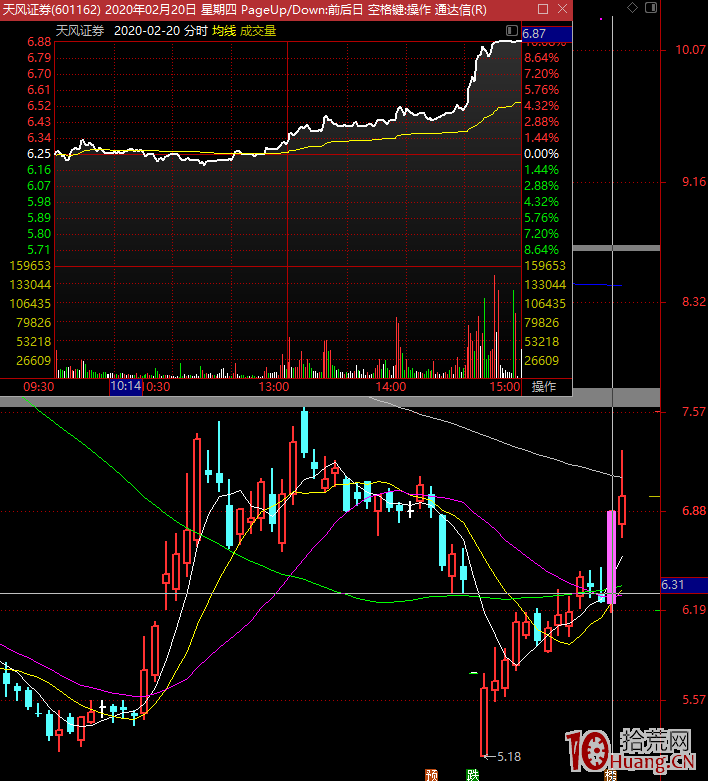
Task: Toggle the side panel icon next to the diamond icon
Action: click(x=651, y=7)
